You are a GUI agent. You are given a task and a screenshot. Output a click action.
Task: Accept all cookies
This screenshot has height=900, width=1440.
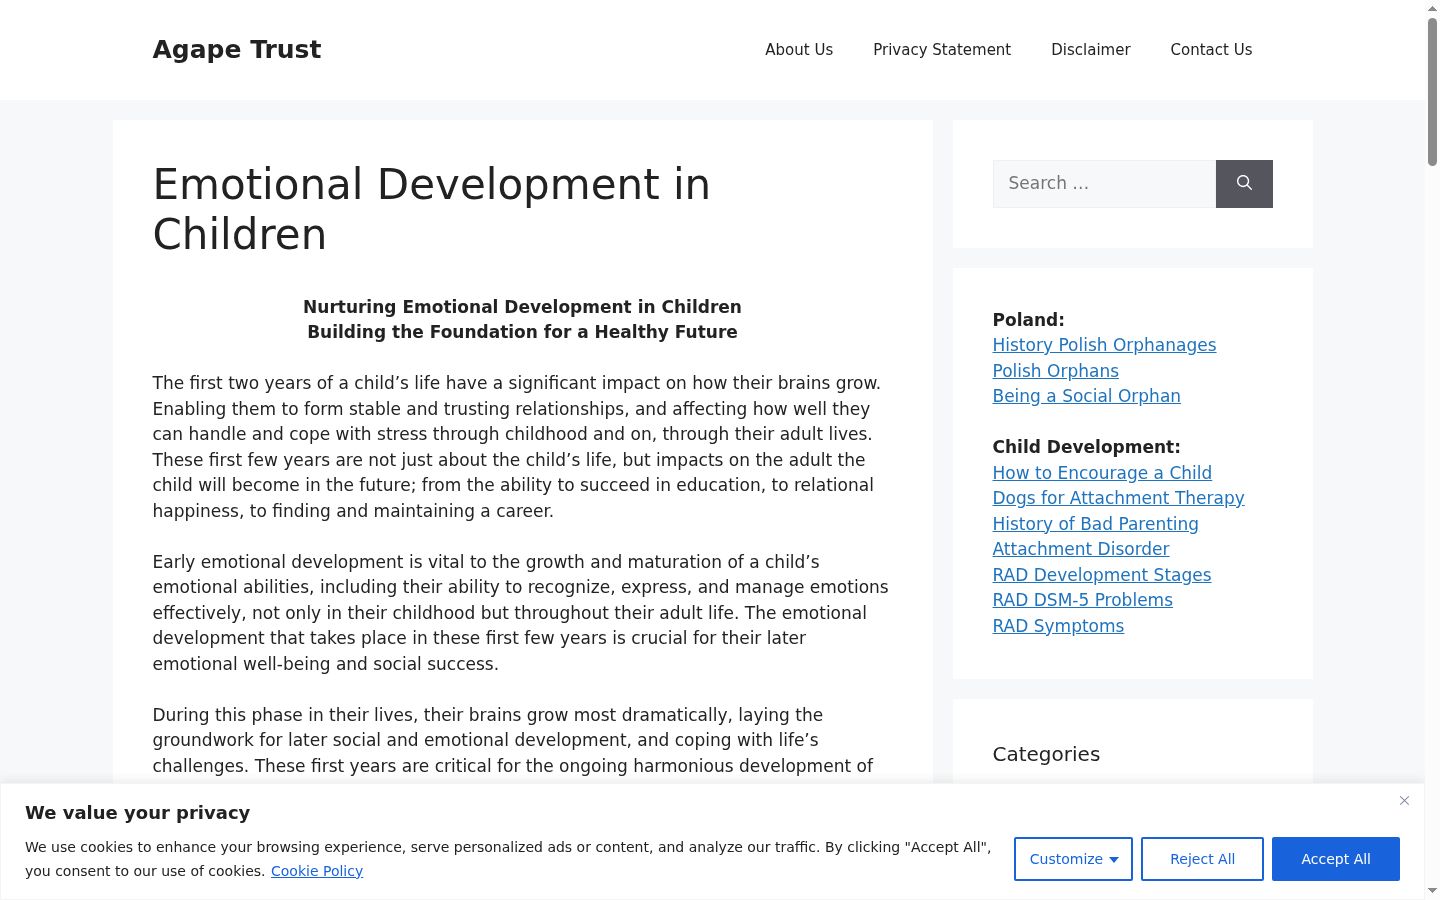[1335, 859]
